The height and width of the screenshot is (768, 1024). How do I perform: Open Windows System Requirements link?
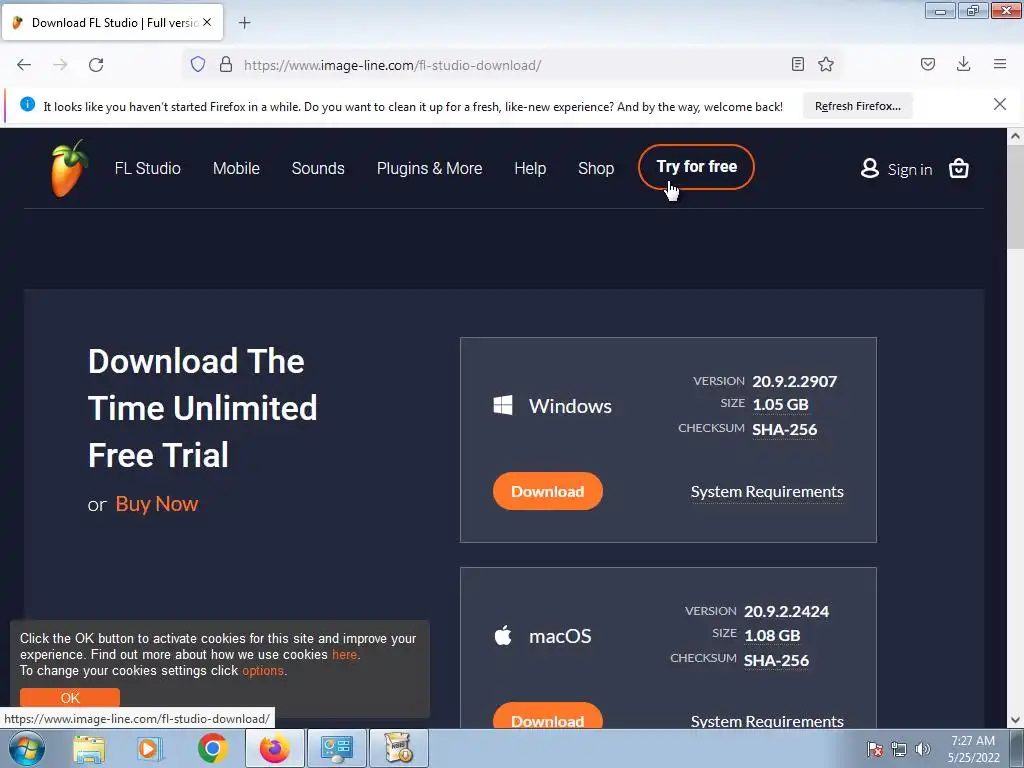tap(767, 492)
